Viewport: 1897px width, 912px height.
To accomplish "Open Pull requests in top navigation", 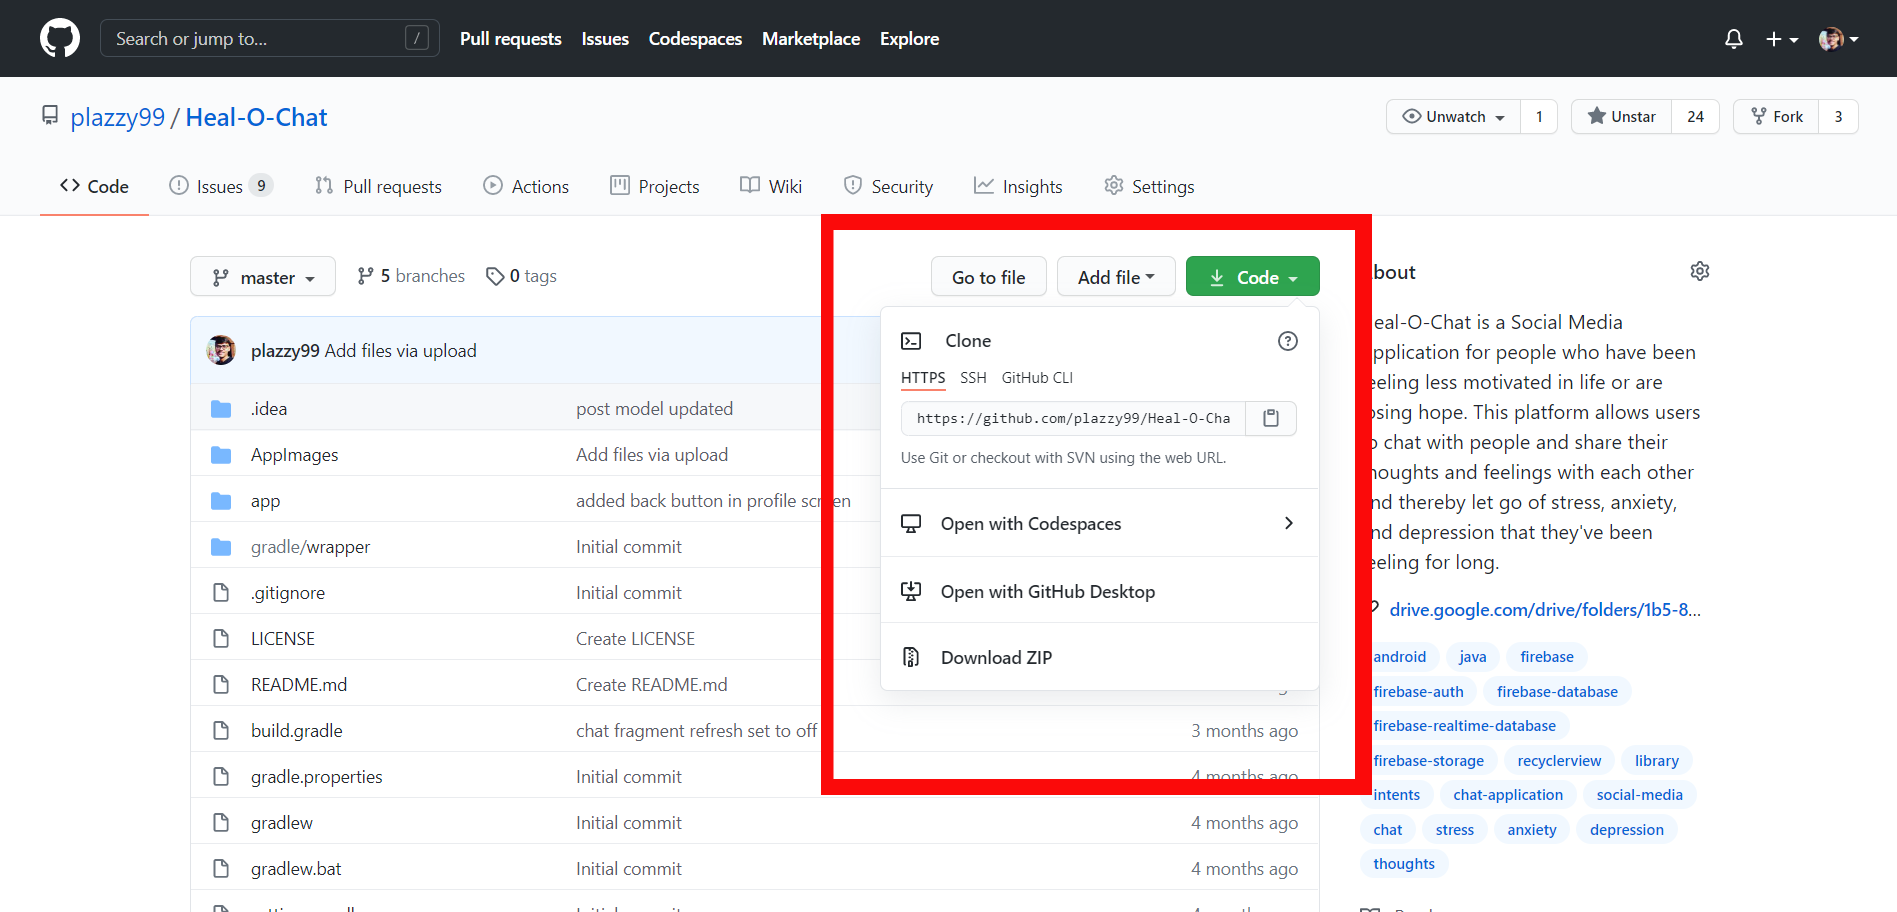I will (x=511, y=39).
